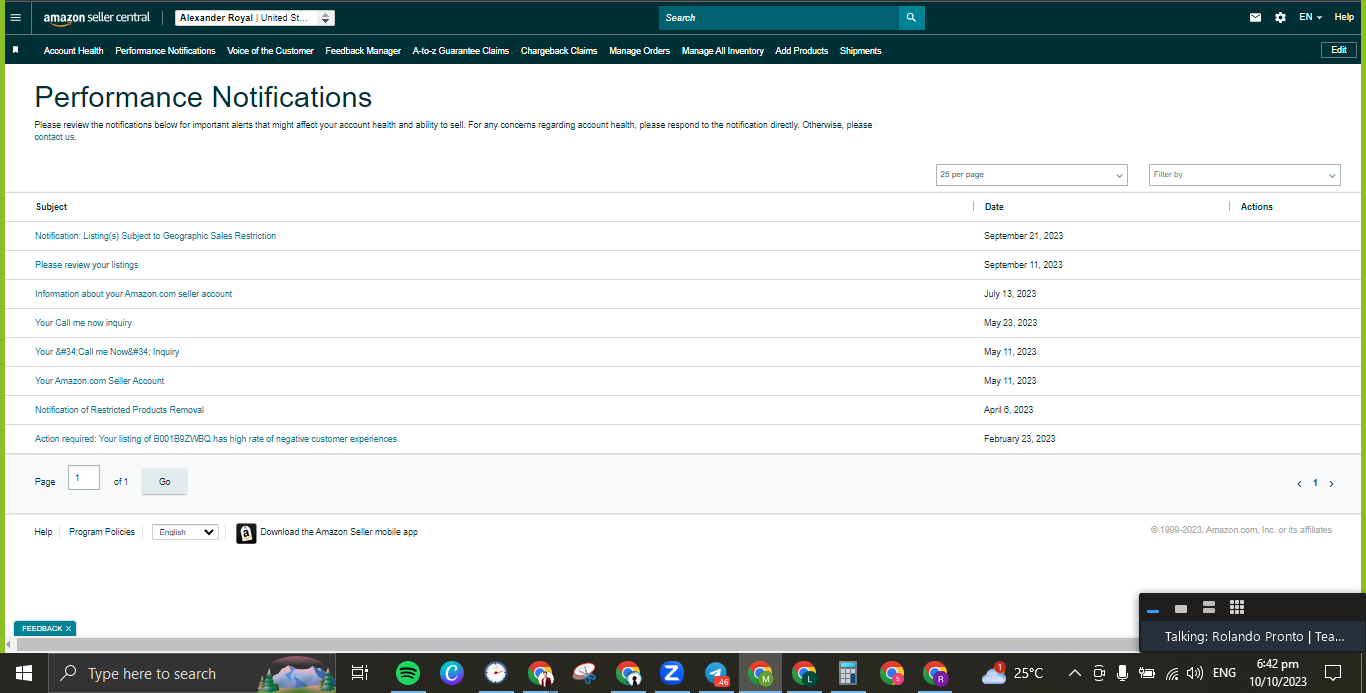This screenshot has height=693, width=1366.
Task: Open the 25 per page dropdown
Action: click(1032, 175)
